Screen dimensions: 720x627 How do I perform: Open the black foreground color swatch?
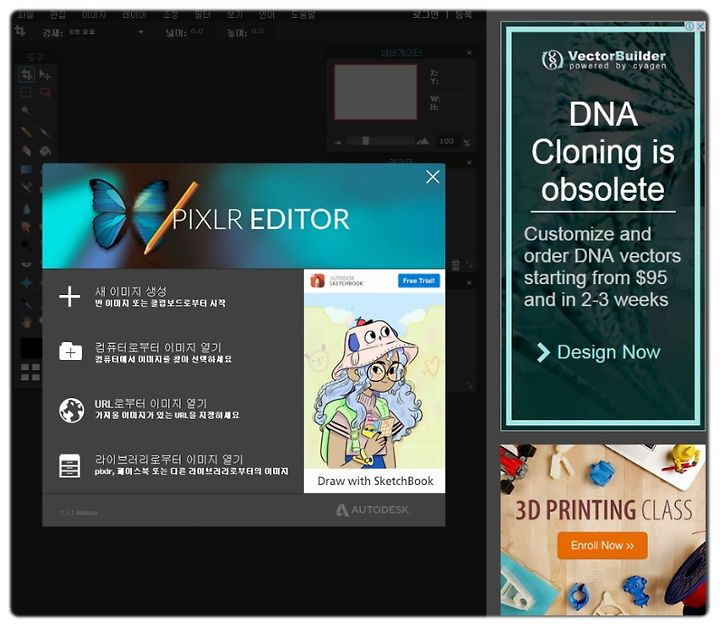(31, 348)
